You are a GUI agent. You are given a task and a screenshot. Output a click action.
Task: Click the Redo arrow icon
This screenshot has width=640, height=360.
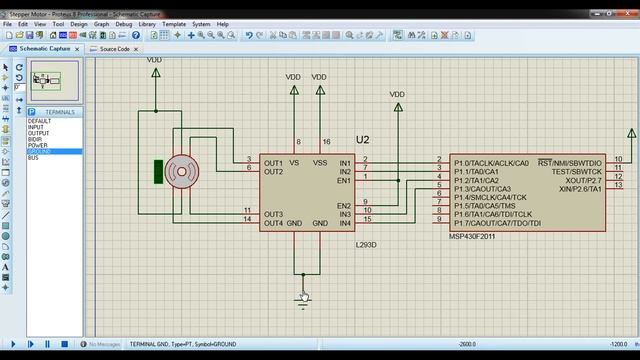click(x=260, y=36)
